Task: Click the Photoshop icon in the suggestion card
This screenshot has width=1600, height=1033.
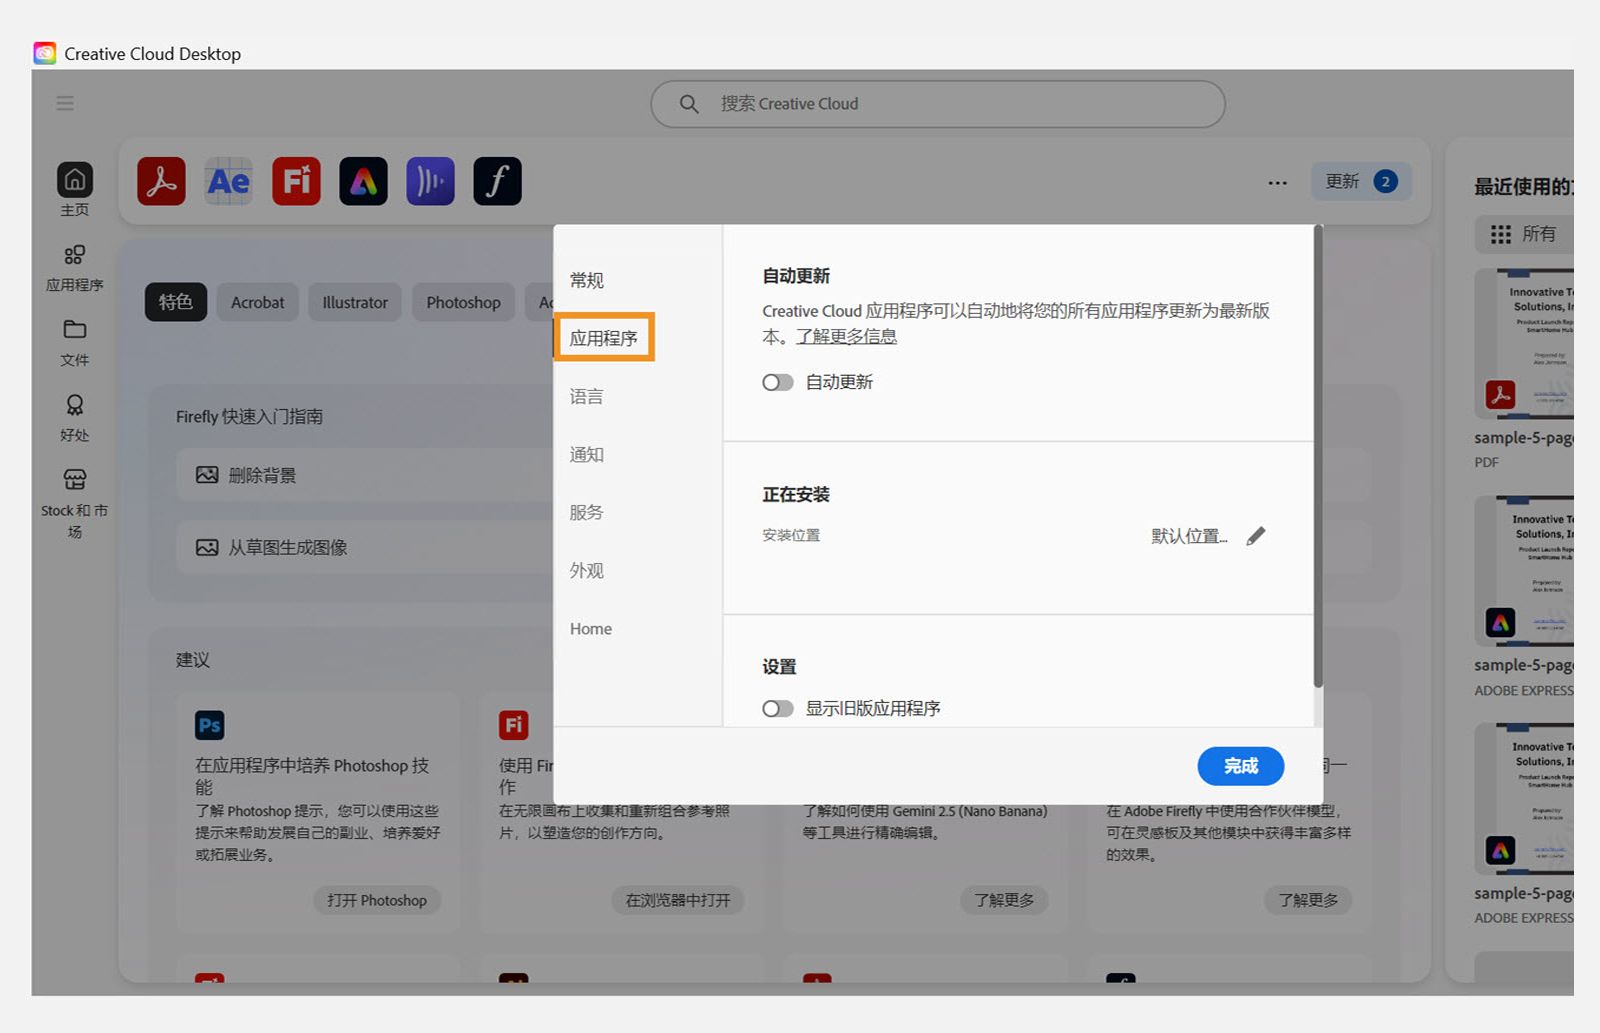Action: click(x=209, y=725)
